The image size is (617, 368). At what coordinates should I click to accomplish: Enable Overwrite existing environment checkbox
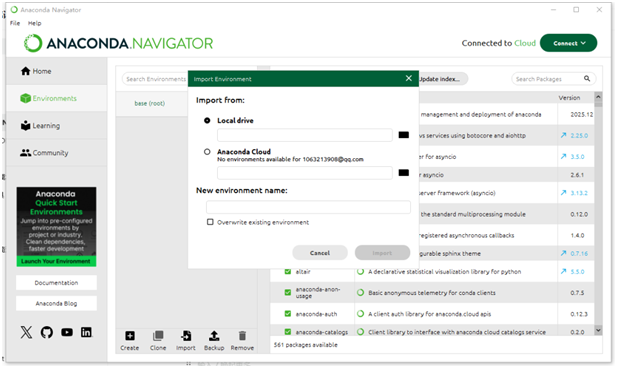(x=210, y=222)
